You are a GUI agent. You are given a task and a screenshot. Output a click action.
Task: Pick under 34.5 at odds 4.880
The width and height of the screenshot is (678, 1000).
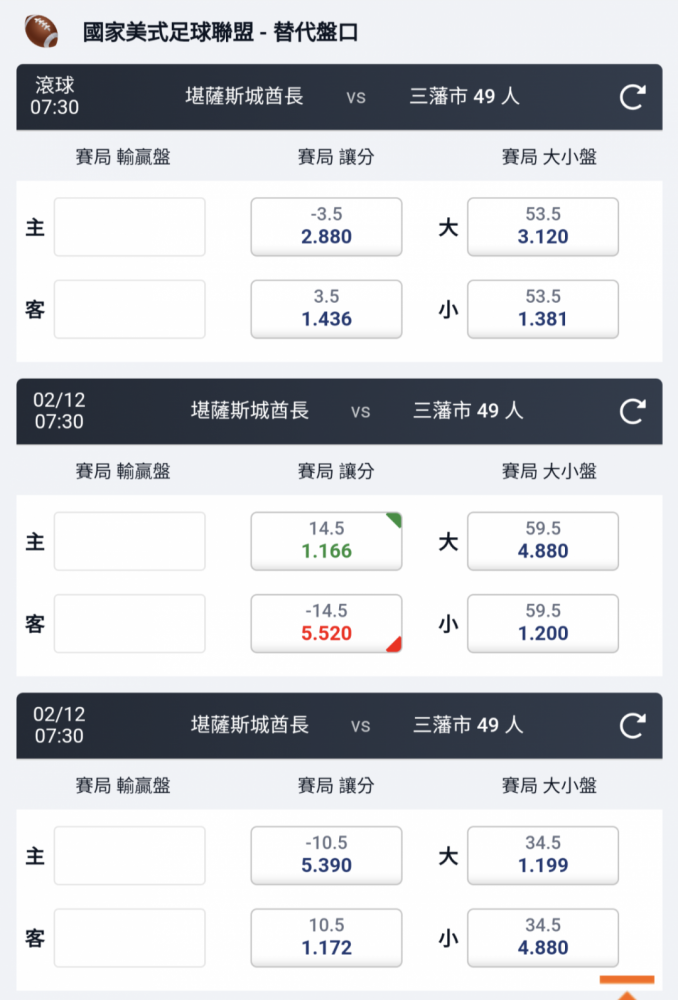[x=543, y=938]
